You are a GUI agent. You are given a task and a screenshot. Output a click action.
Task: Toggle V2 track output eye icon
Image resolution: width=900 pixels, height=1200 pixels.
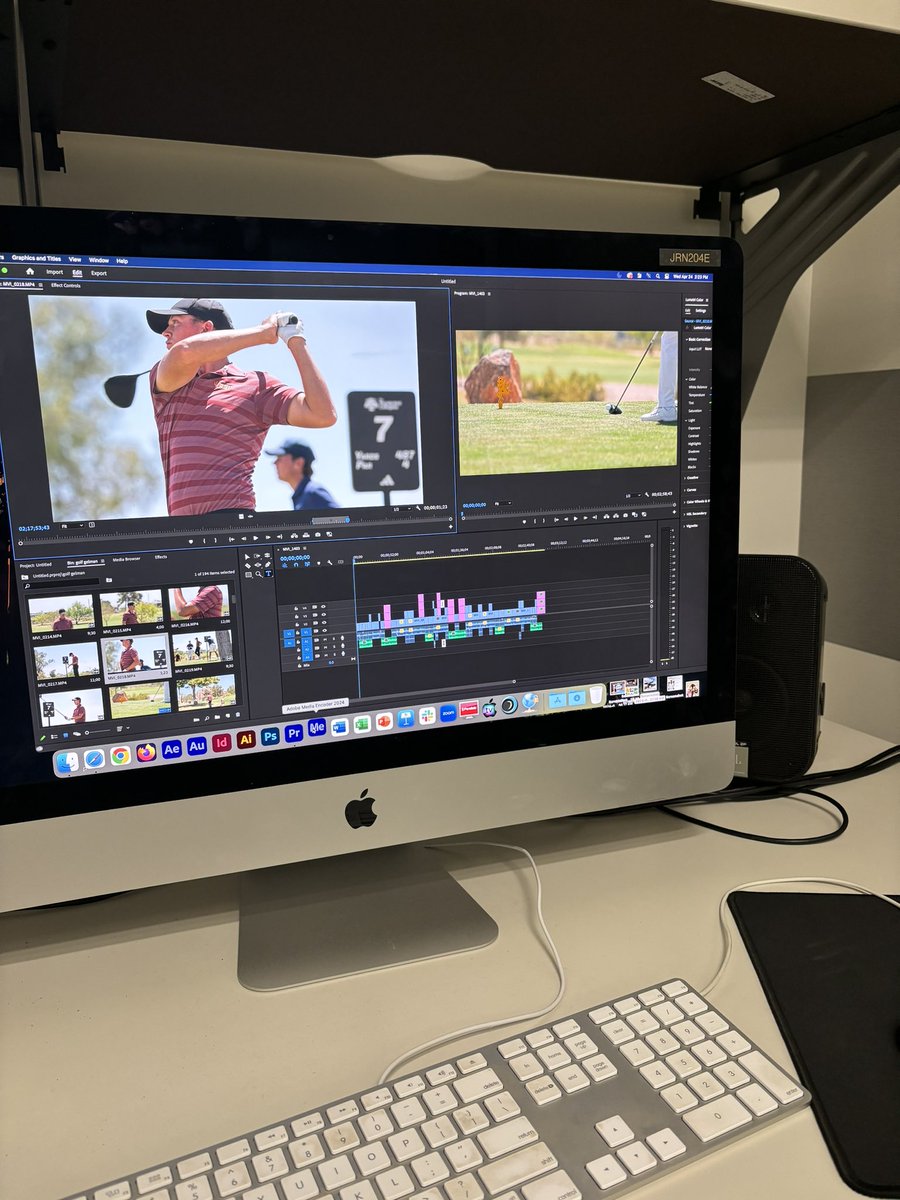click(323, 623)
